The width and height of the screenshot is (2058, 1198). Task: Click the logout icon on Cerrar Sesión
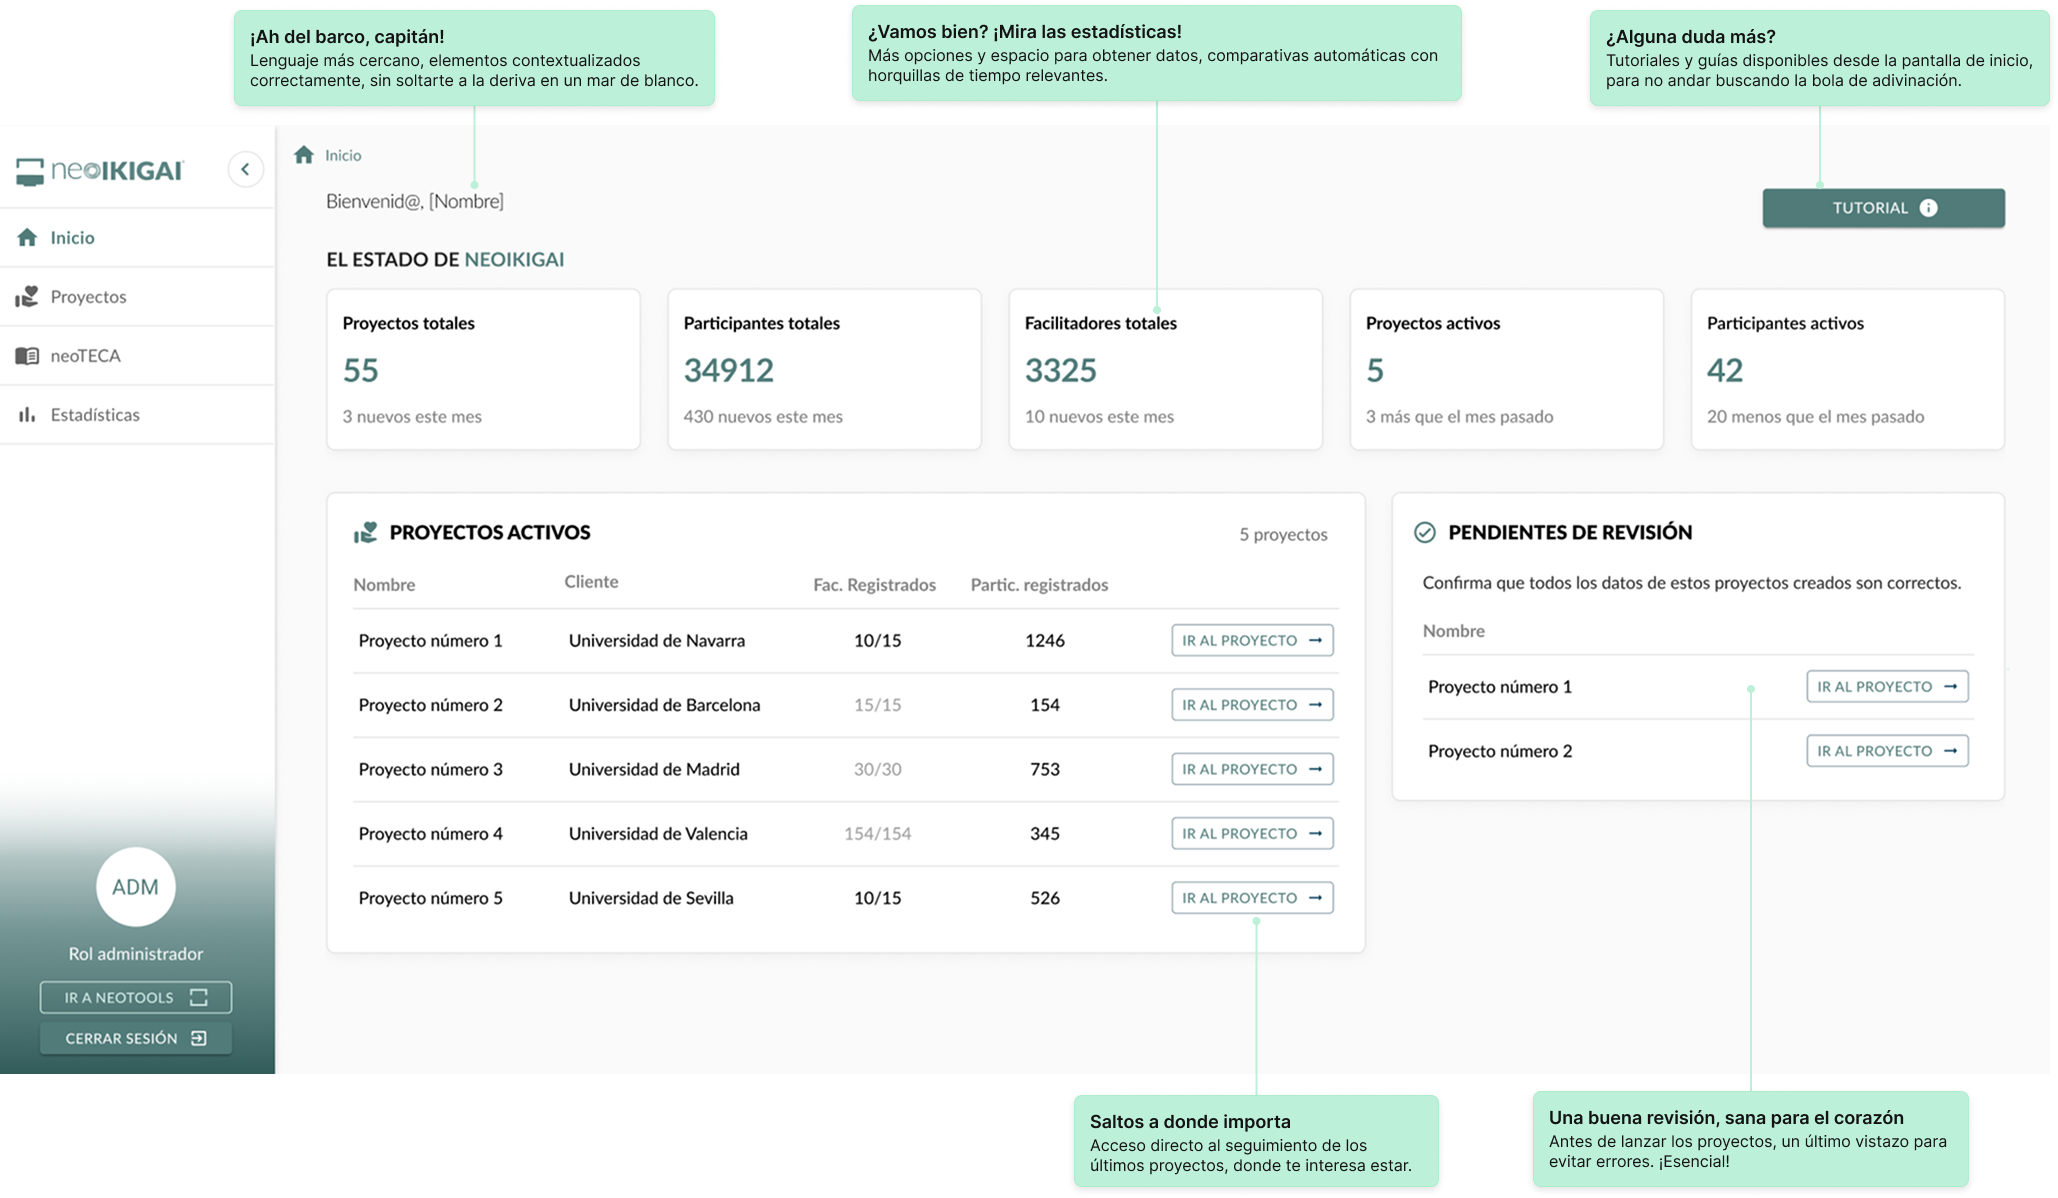198,1038
